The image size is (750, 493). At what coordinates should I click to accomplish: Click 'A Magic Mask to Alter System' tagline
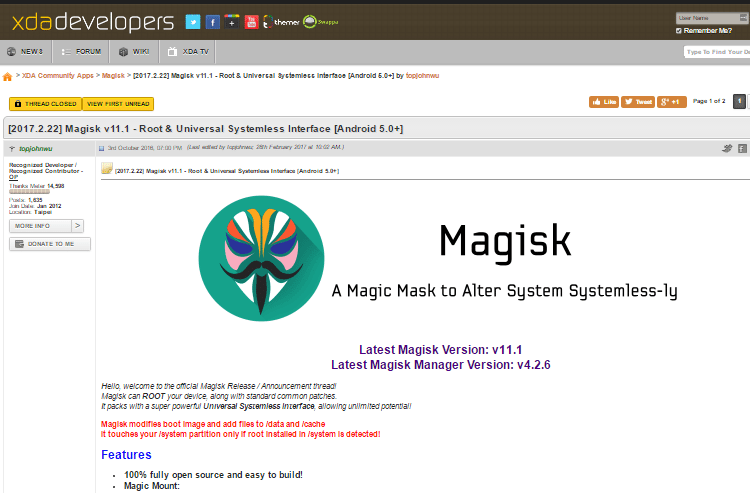[x=505, y=291]
